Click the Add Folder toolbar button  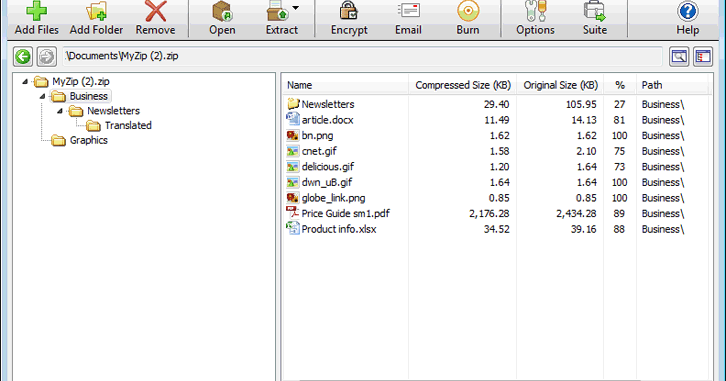pyautogui.click(x=96, y=19)
